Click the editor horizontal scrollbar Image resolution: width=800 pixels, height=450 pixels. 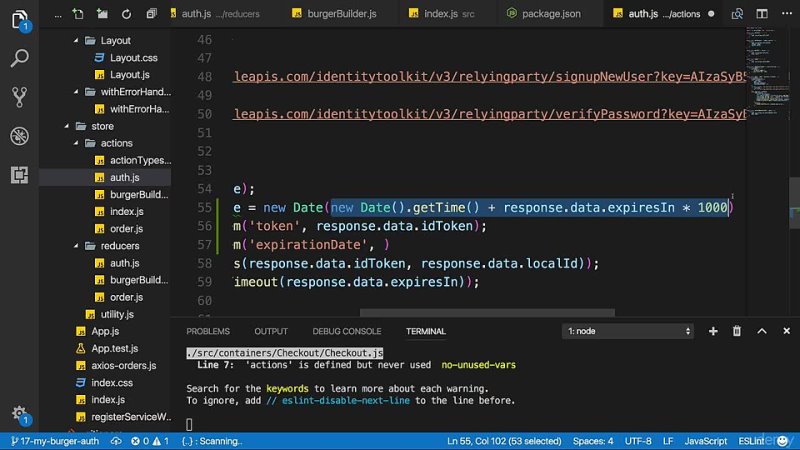(x=487, y=312)
